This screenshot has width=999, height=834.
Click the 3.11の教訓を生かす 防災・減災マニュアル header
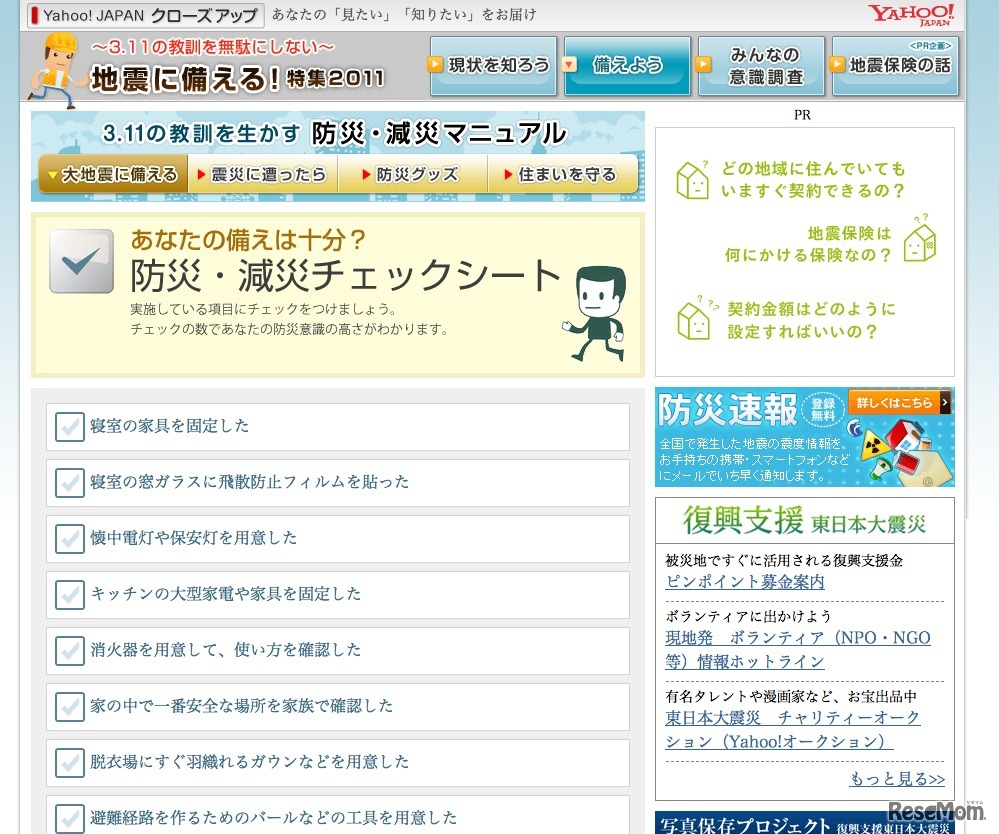coord(334,133)
